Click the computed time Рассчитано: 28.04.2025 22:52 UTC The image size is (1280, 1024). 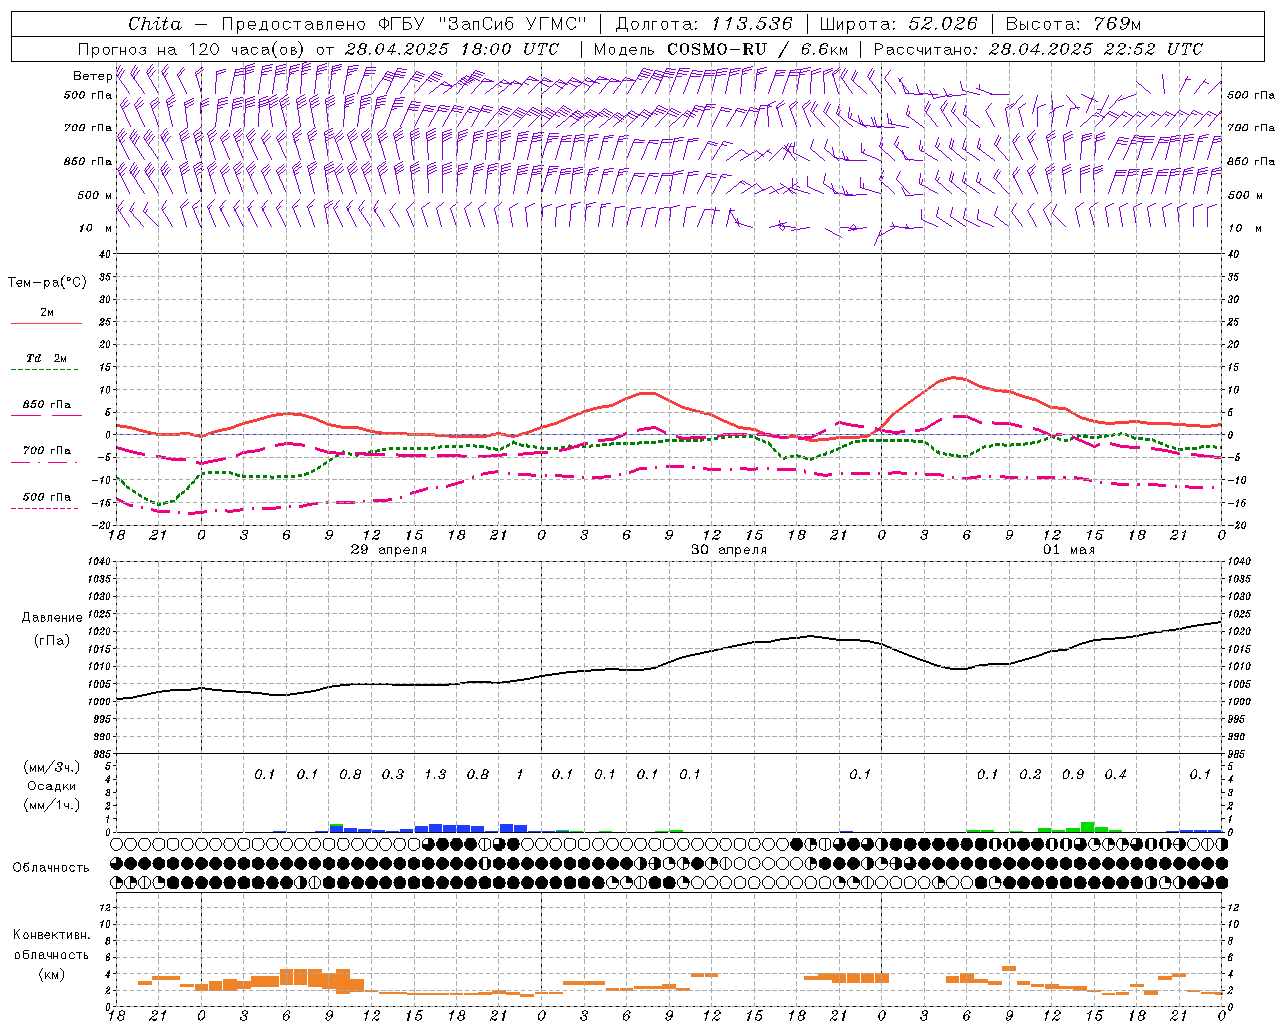1038,49
